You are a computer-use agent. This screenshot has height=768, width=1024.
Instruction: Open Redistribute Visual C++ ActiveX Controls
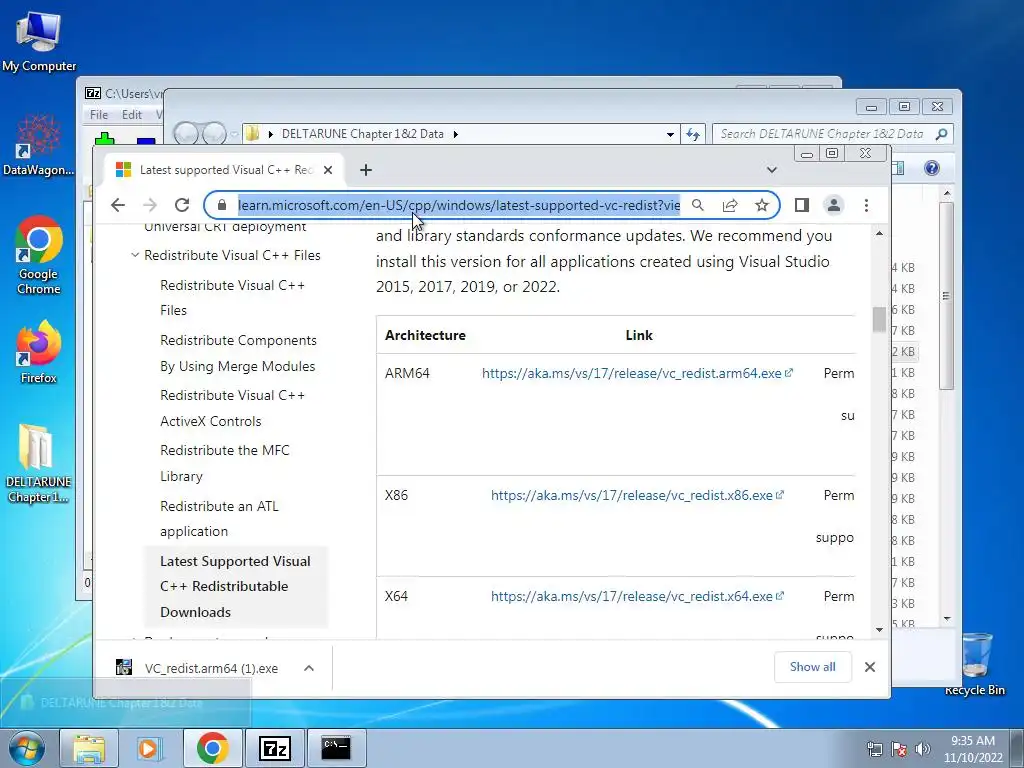coord(232,408)
